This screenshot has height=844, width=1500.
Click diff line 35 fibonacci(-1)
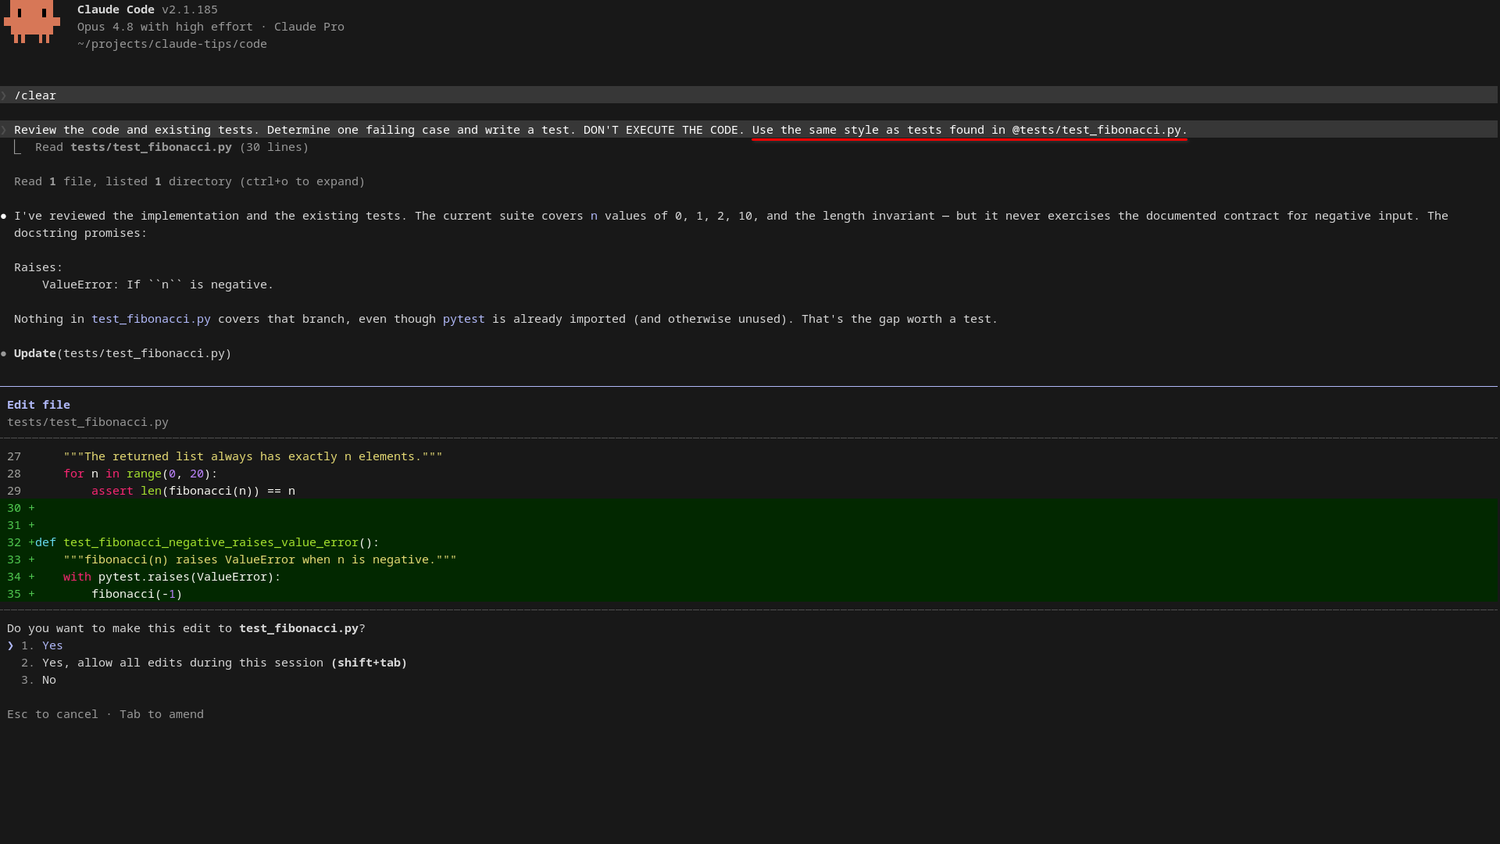pos(137,594)
